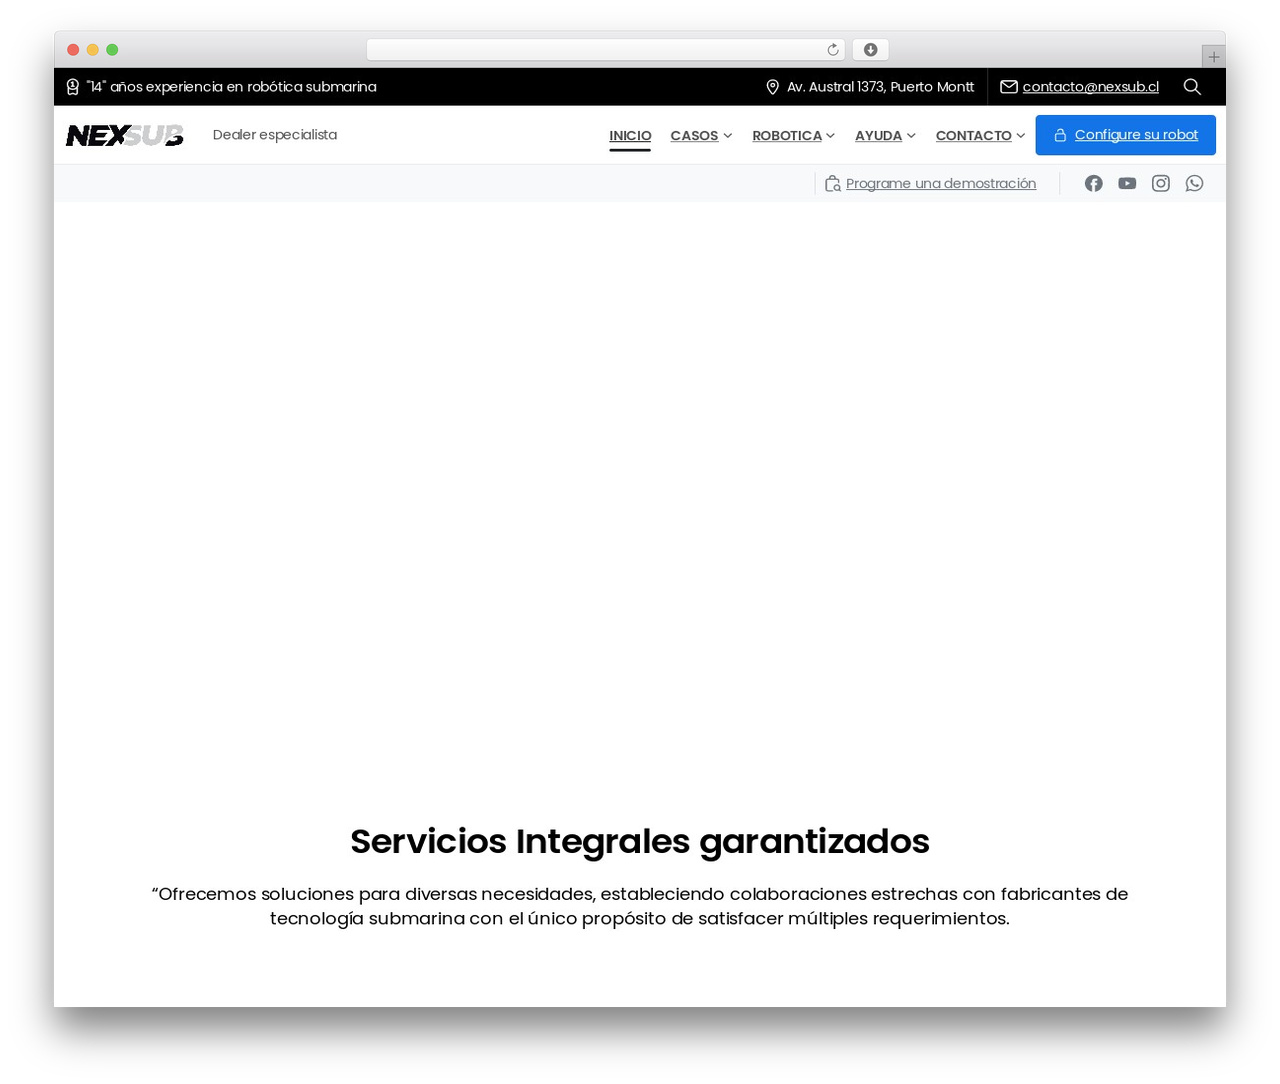Visit the Facebook page icon
This screenshot has width=1280, height=1084.
[x=1094, y=183]
